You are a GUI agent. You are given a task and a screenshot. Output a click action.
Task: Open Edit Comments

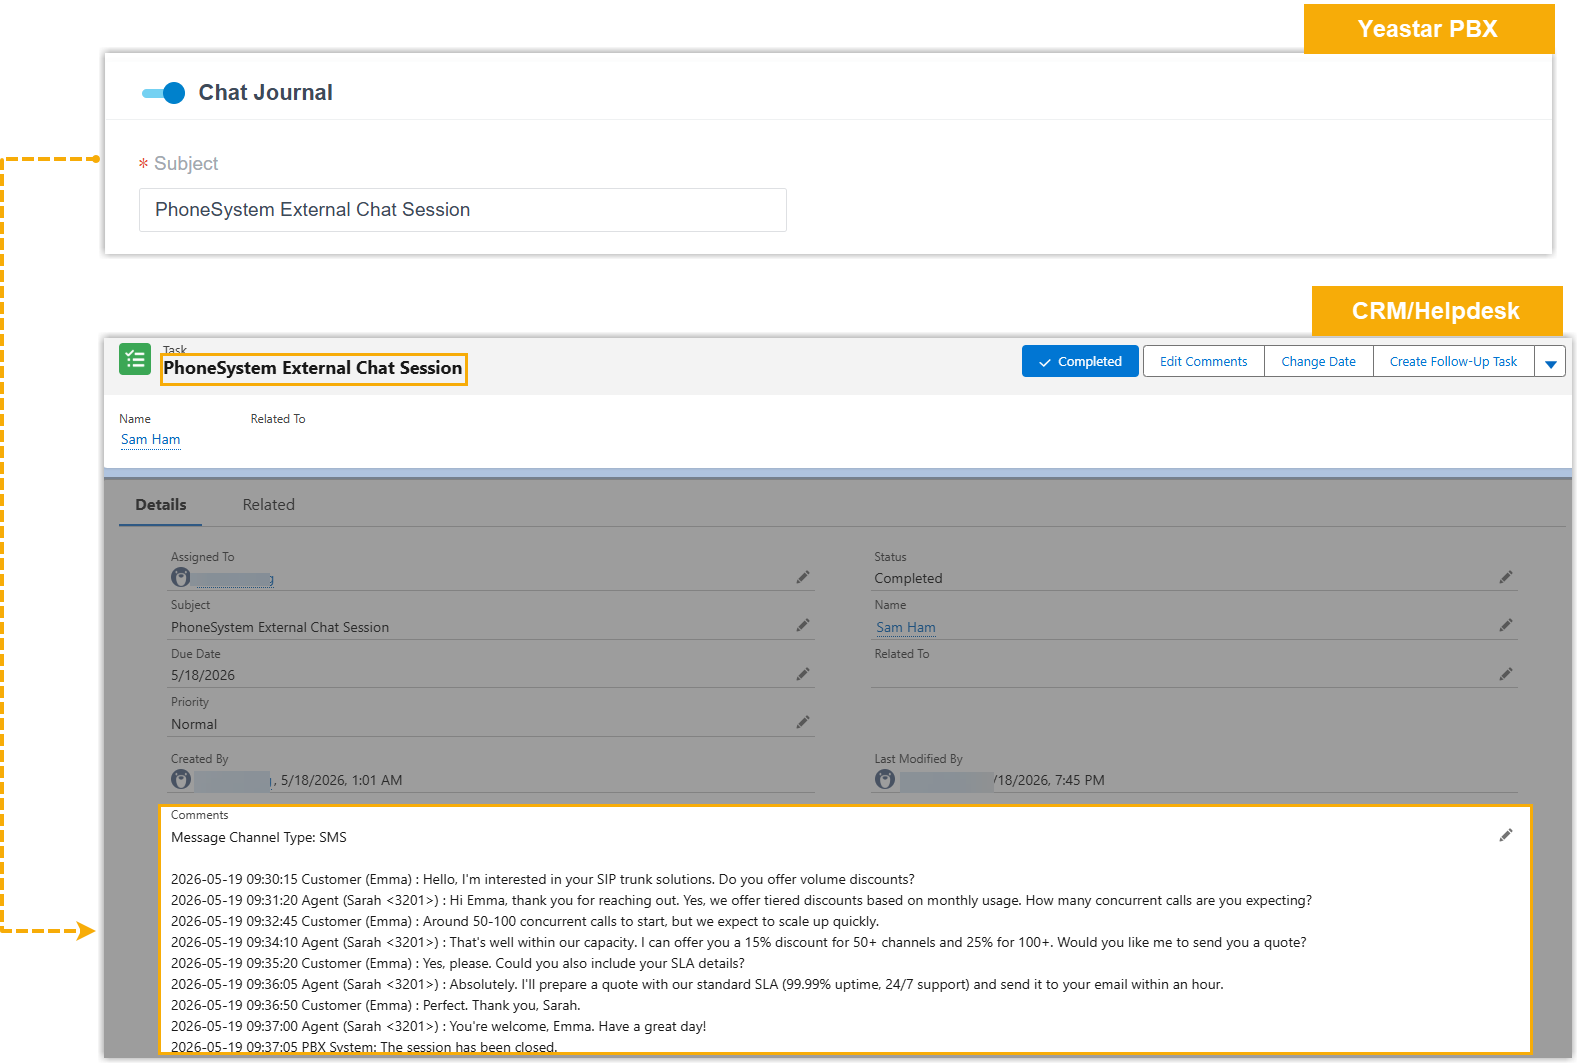(x=1203, y=361)
